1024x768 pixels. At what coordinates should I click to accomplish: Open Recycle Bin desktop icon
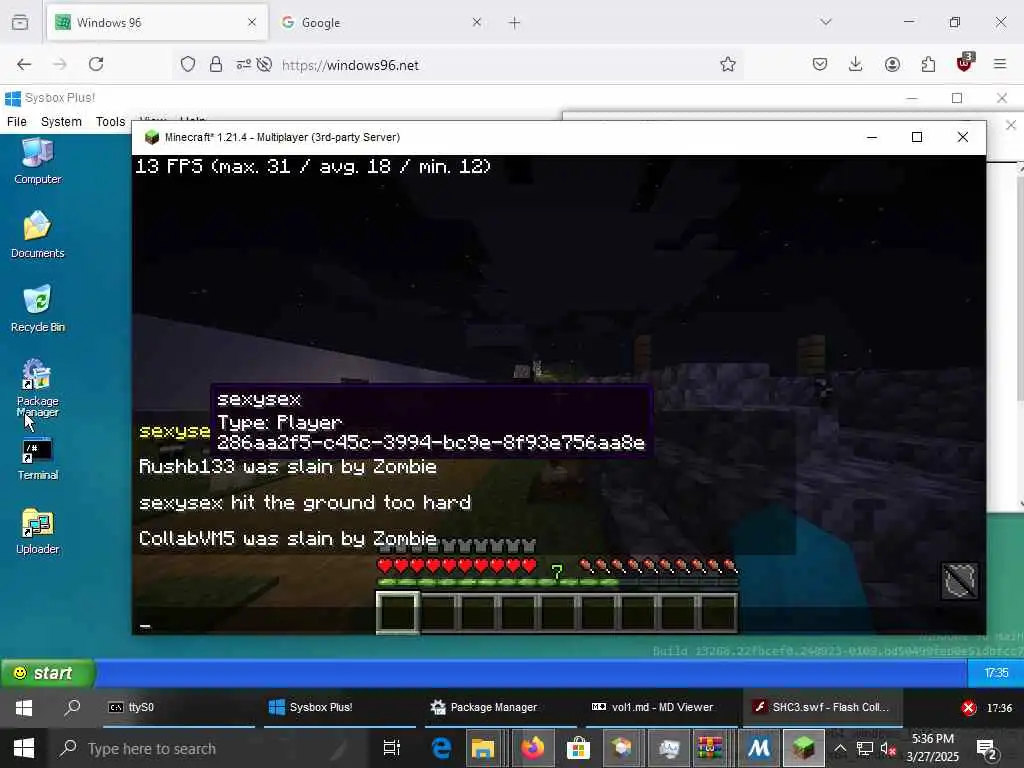tap(38, 308)
